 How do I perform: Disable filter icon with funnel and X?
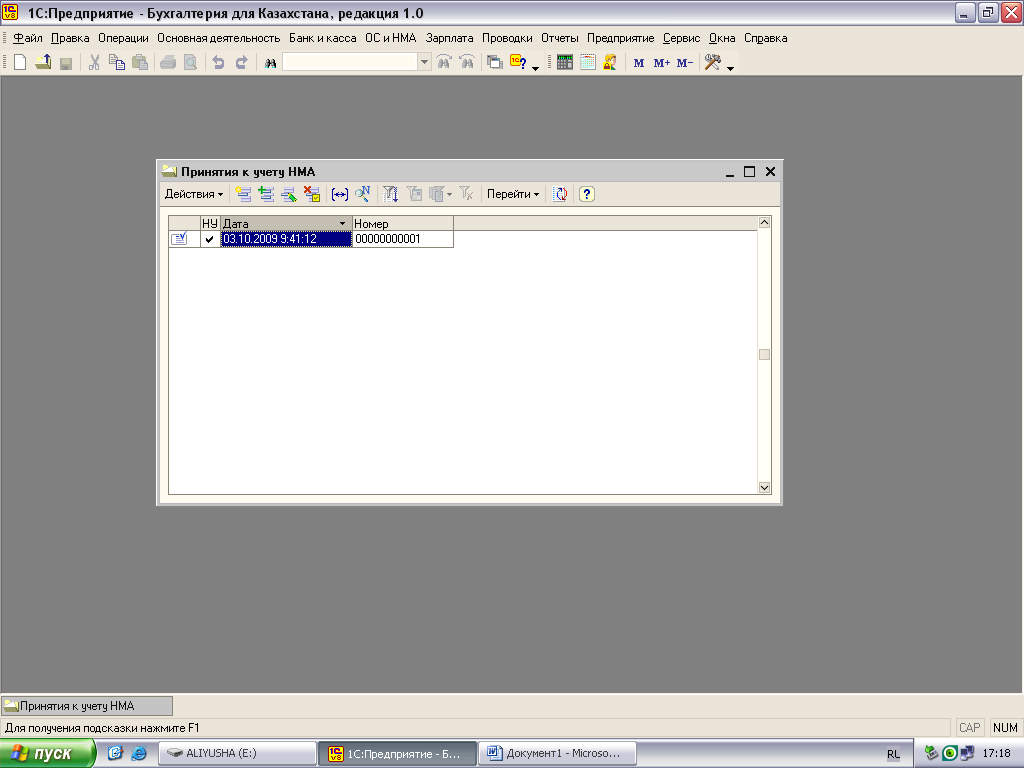pos(466,194)
